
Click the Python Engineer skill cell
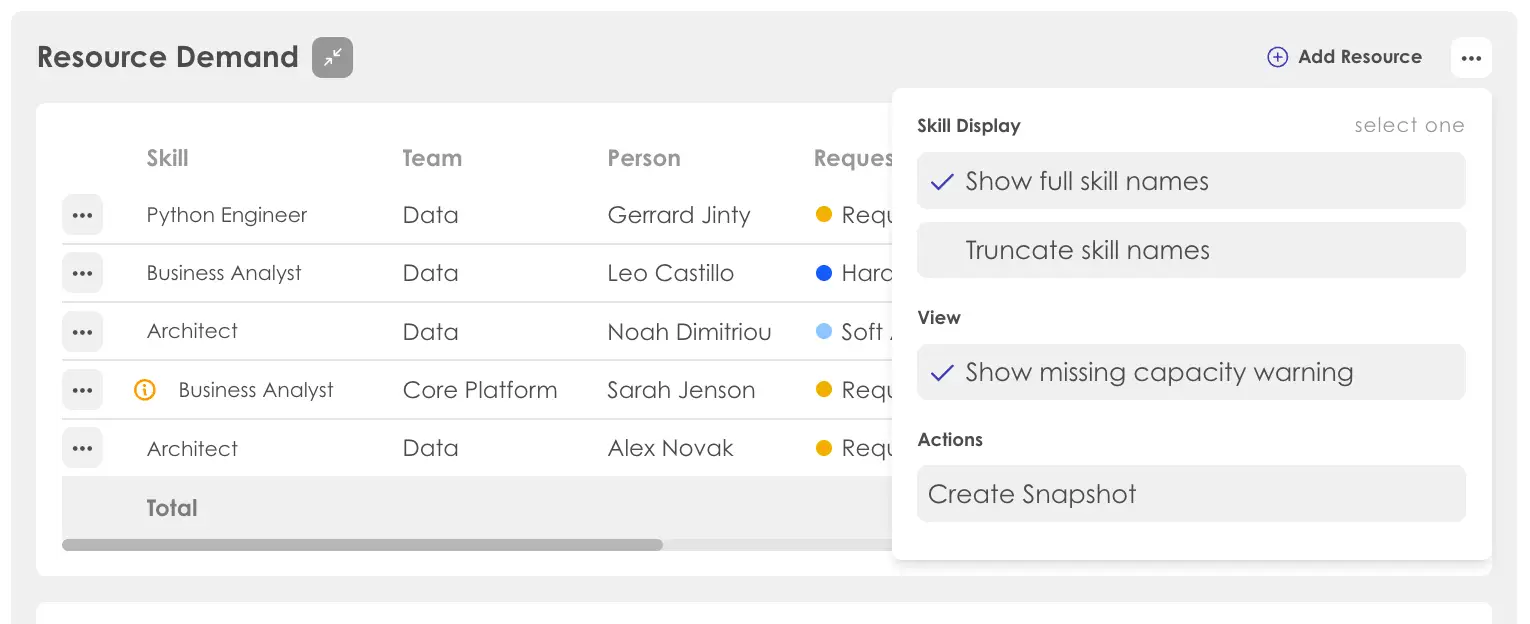click(227, 215)
